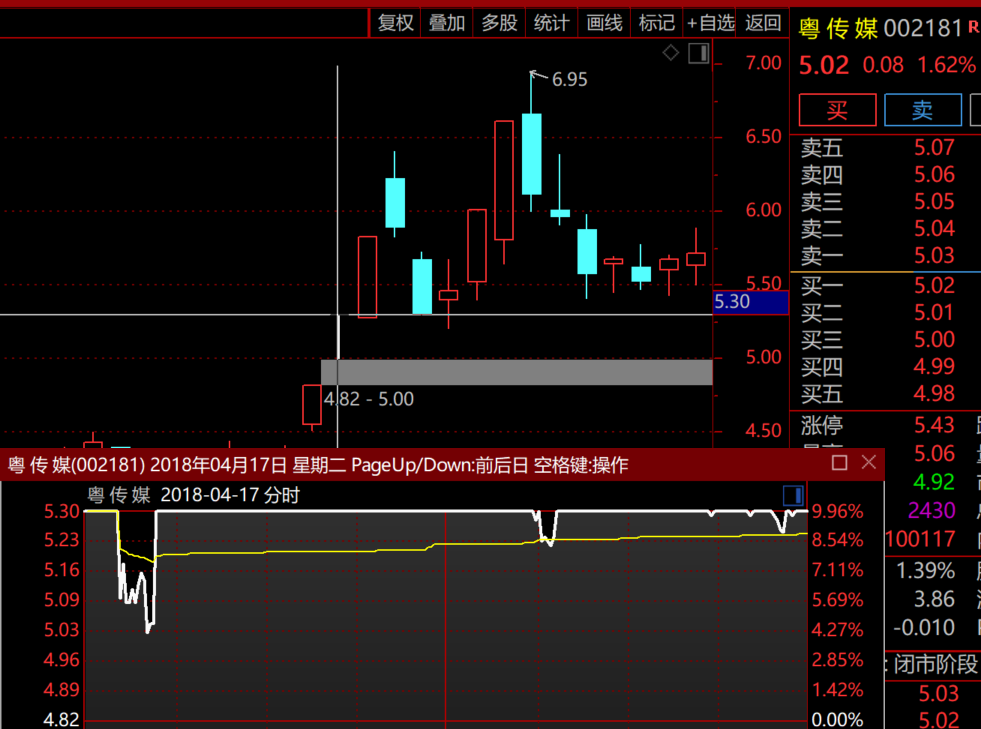This screenshot has height=729, width=981.
Task: Maximize the intraday popup window
Action: pos(840,462)
